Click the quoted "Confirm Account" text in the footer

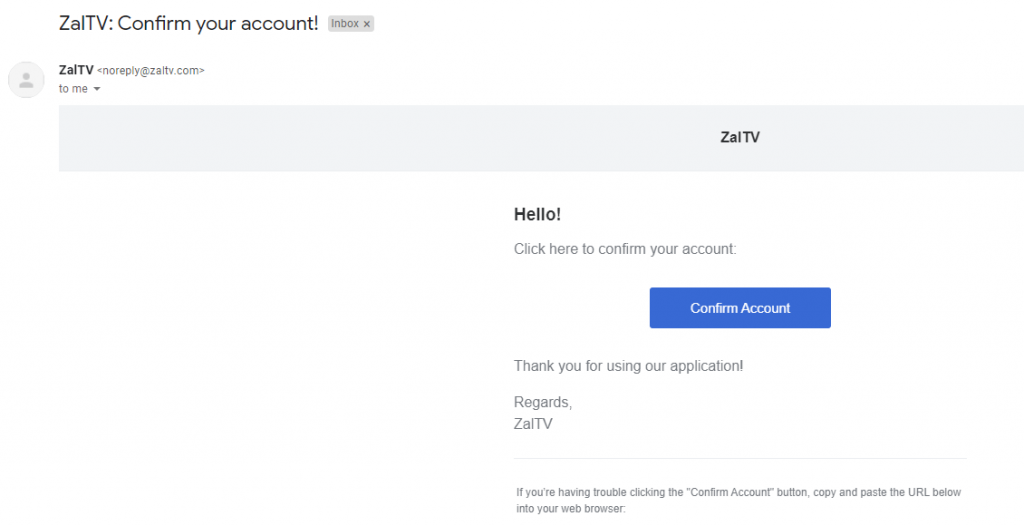731,492
